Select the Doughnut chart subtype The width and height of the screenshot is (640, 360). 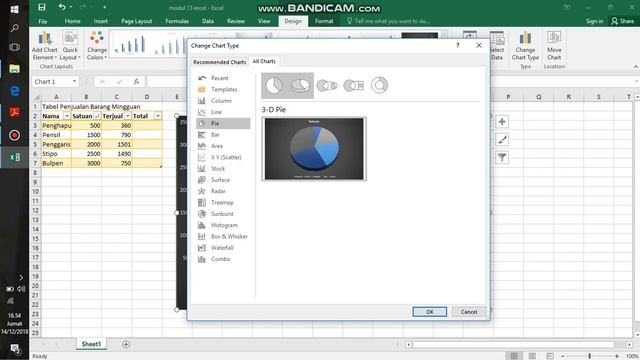point(379,85)
